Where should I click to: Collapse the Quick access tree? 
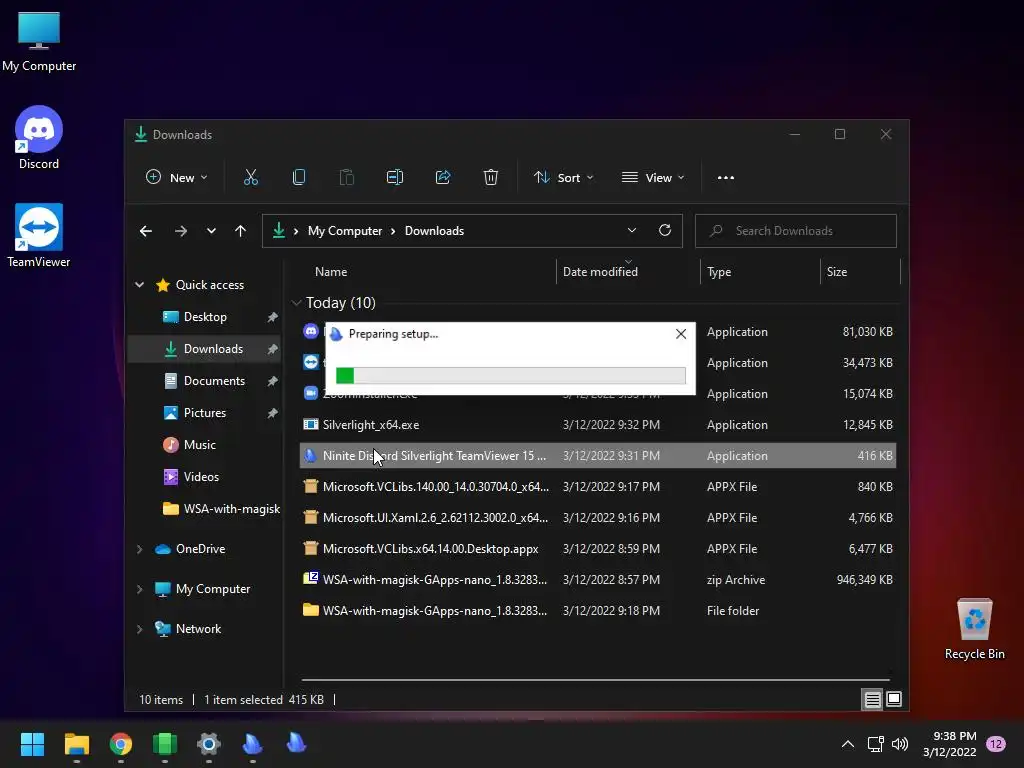(x=139, y=285)
